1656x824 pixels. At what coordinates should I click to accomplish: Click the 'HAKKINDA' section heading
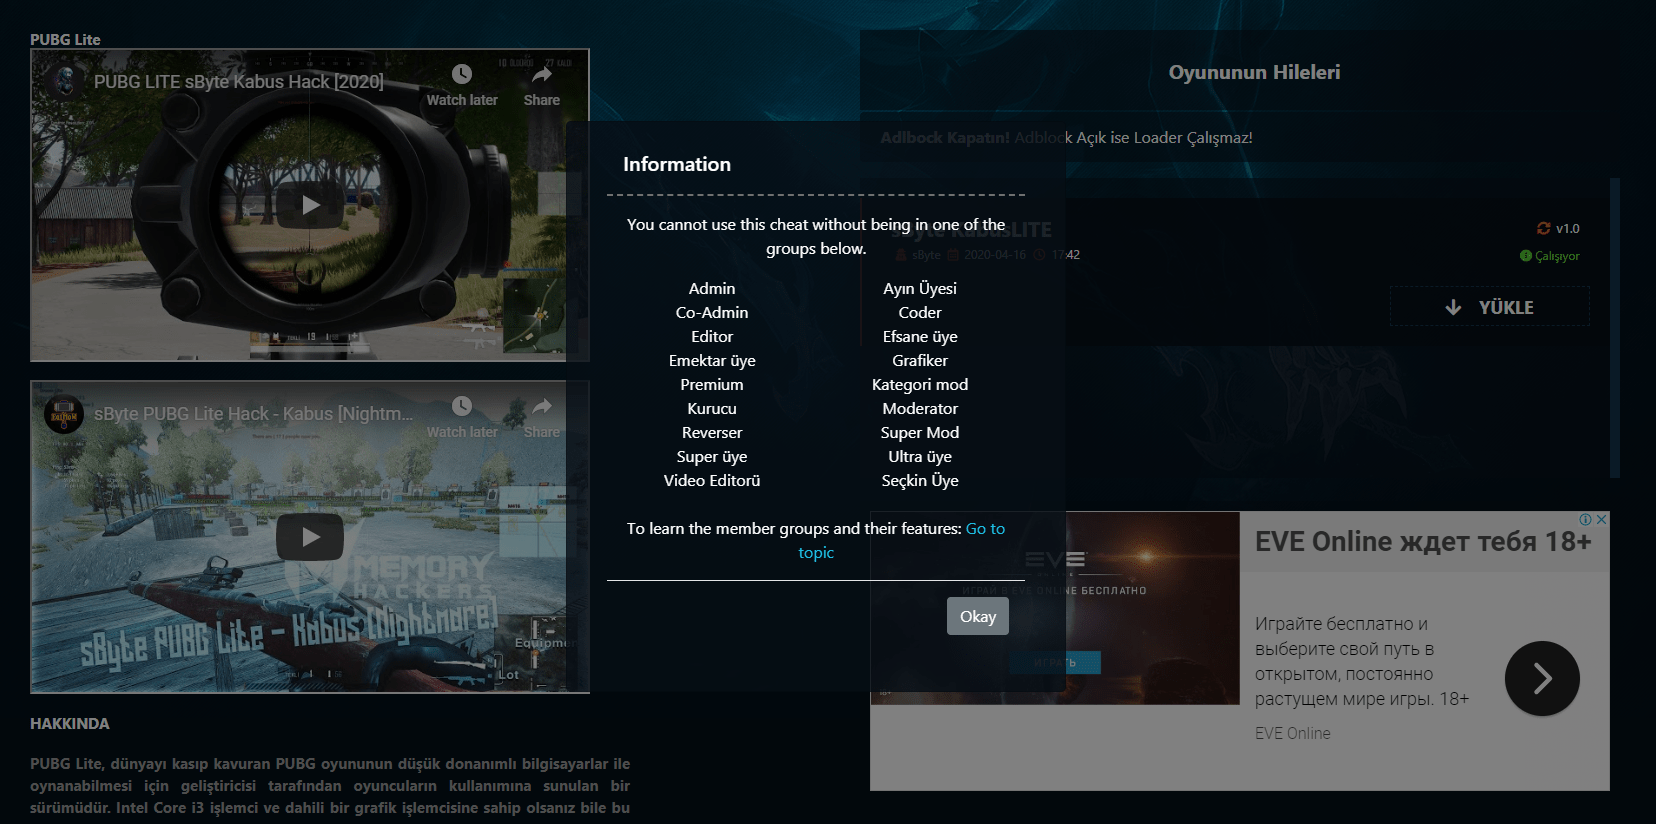click(70, 723)
